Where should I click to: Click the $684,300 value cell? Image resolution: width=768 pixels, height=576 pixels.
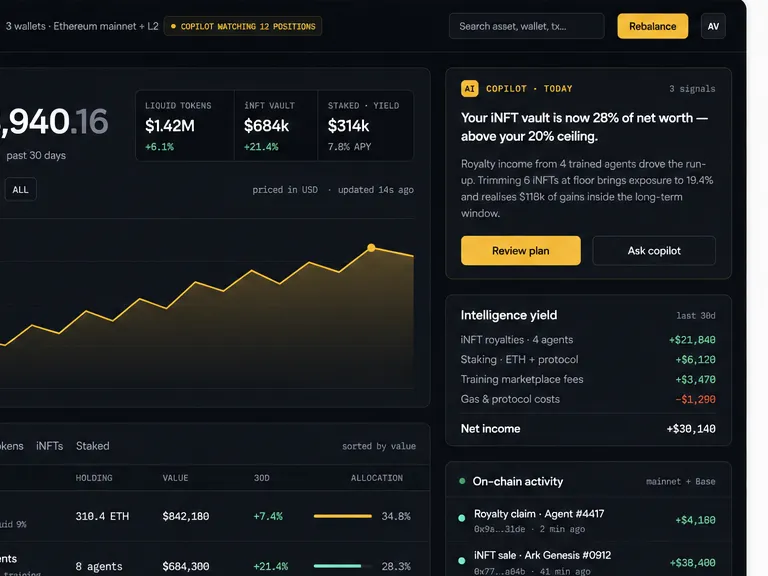[x=186, y=567]
